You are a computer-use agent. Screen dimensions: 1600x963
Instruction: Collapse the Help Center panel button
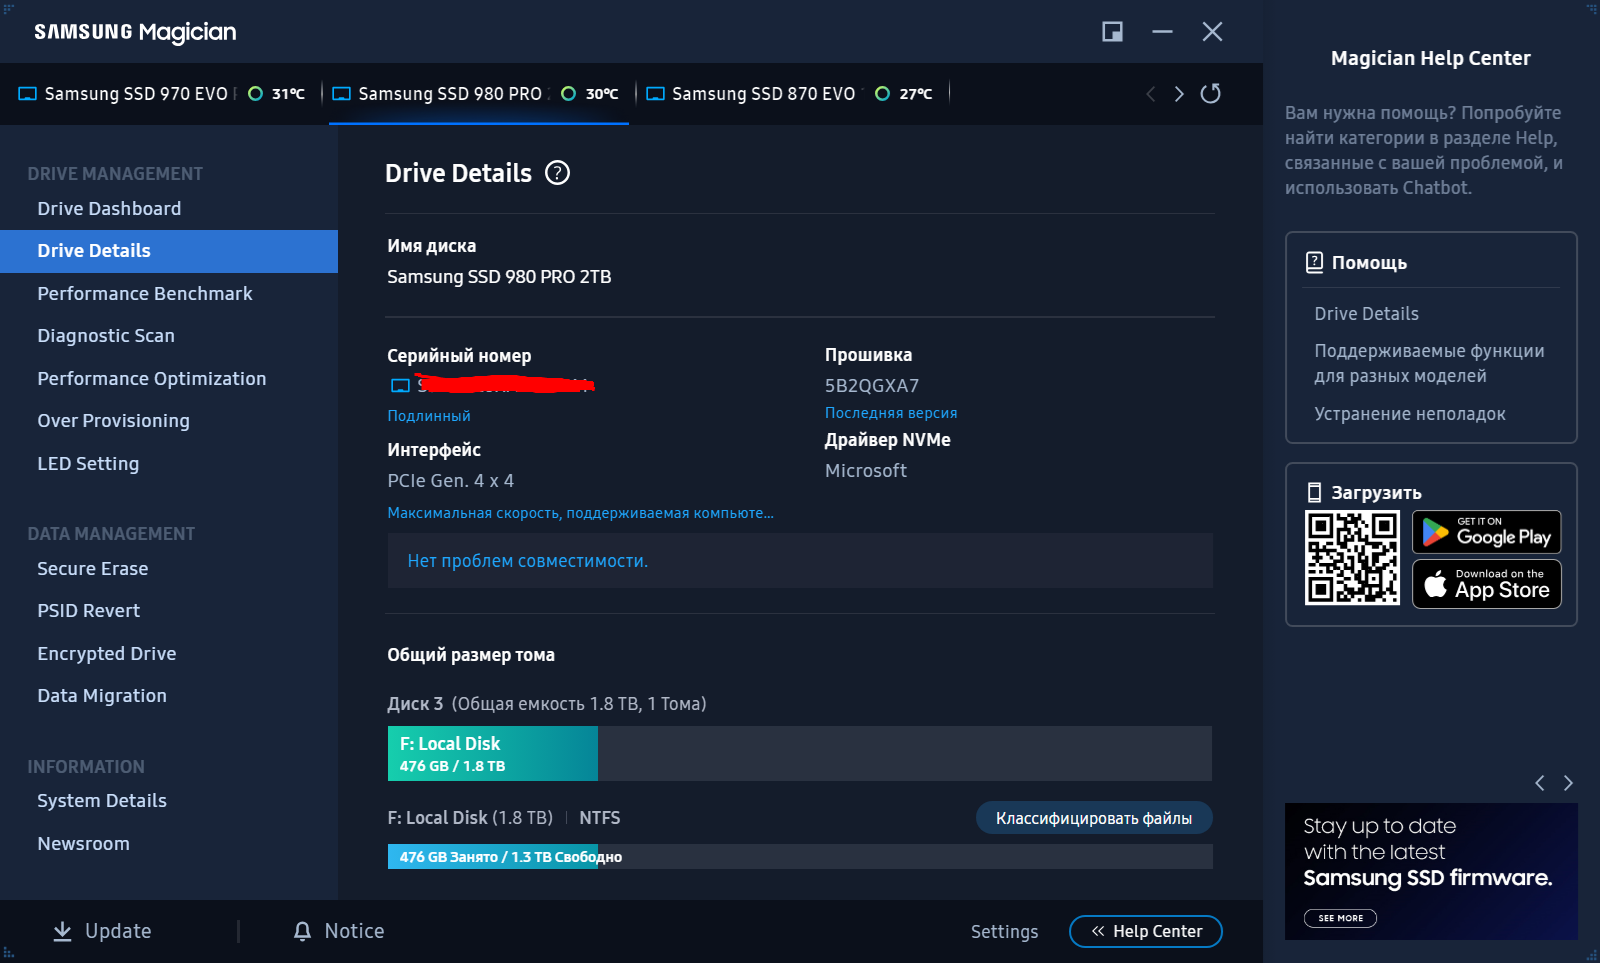pos(1146,931)
